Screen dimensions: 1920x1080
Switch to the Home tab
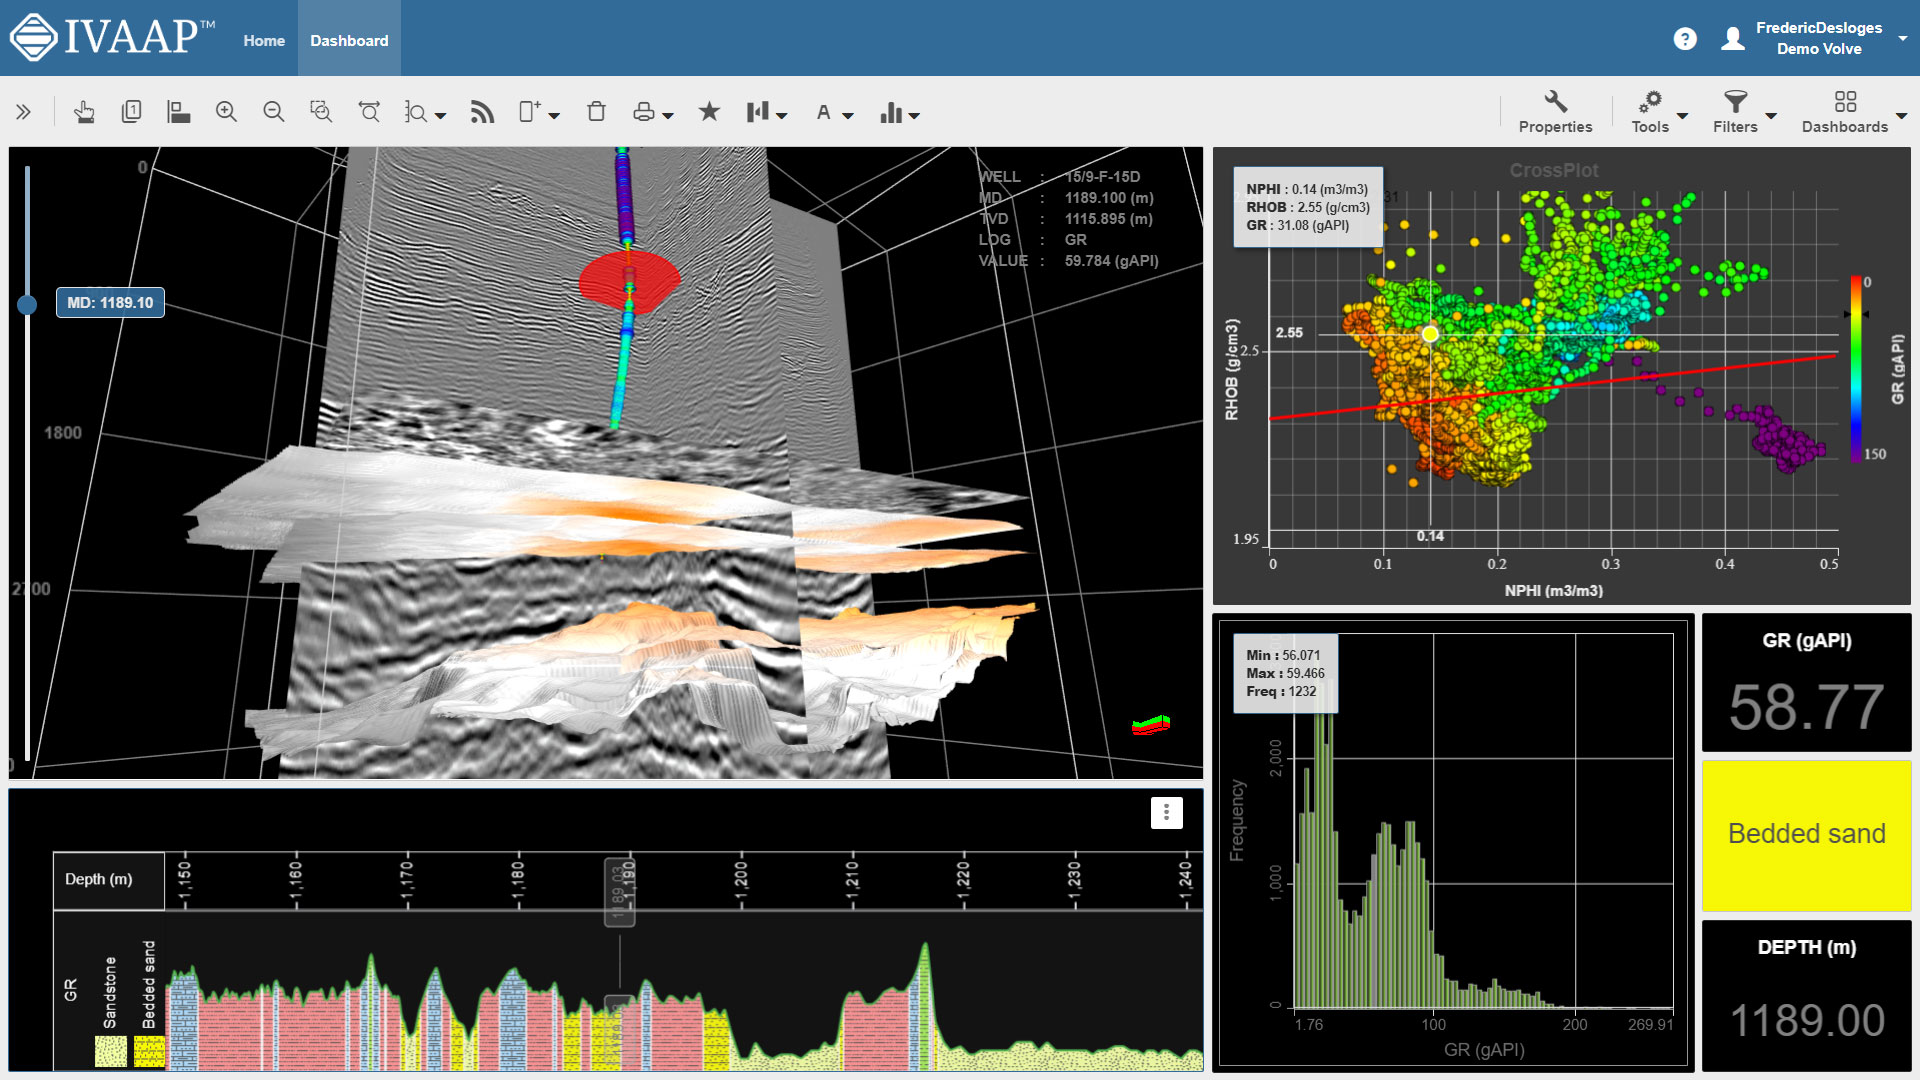(x=264, y=40)
